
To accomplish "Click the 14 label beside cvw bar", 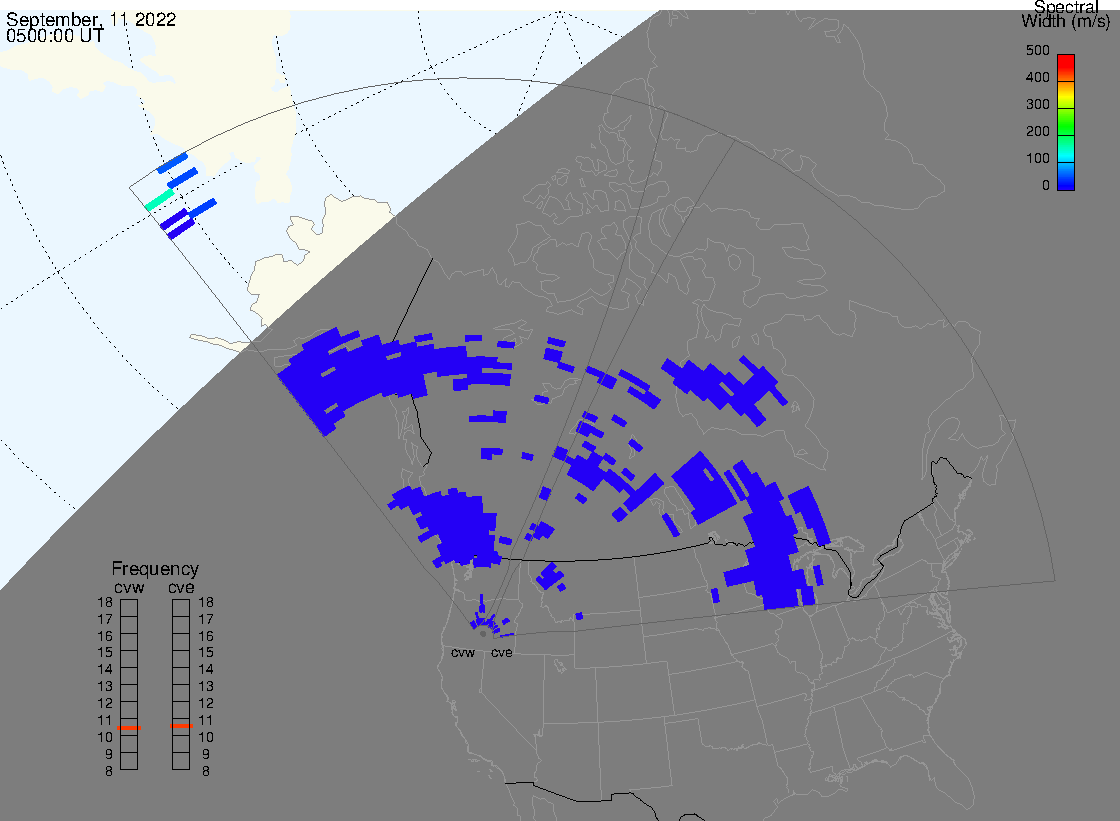I will [105, 670].
